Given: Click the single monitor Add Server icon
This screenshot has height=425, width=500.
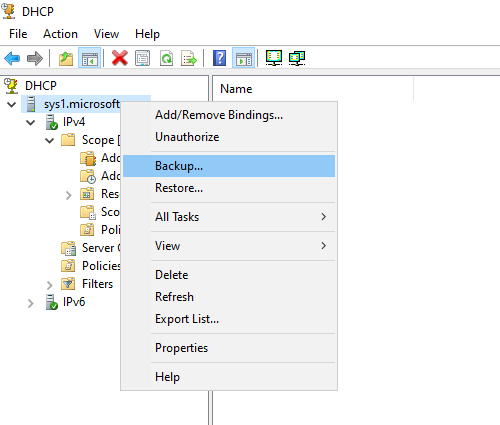Looking at the screenshot, I should (274, 58).
